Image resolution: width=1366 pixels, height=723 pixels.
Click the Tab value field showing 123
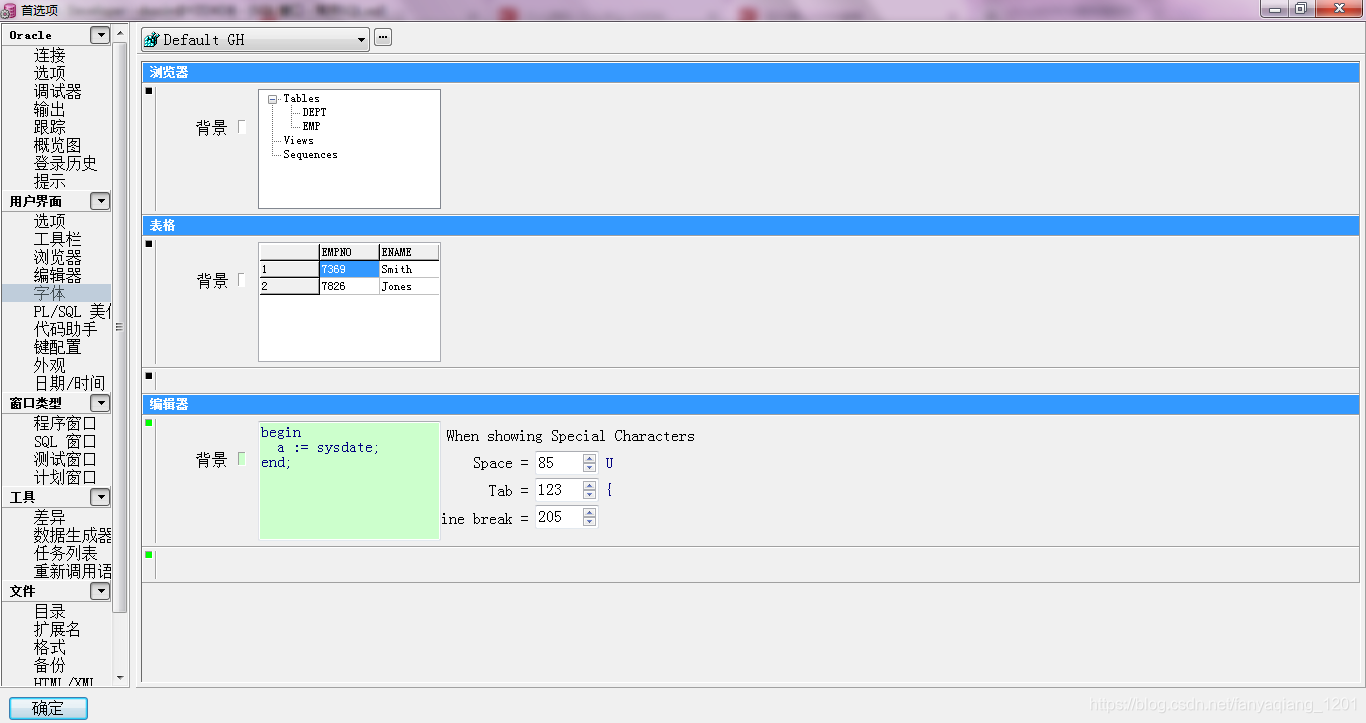point(558,490)
